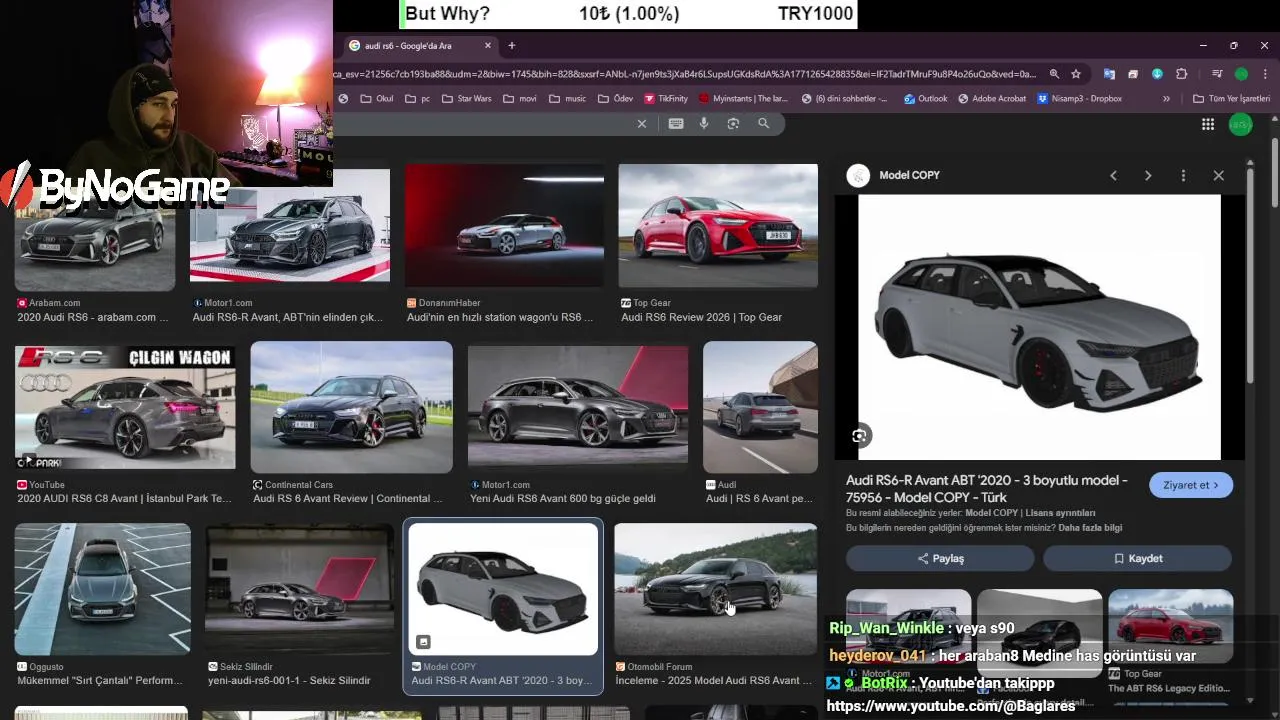Open the Star Wars bookmarks folder
This screenshot has height=720, width=1280.
pyautogui.click(x=466, y=99)
